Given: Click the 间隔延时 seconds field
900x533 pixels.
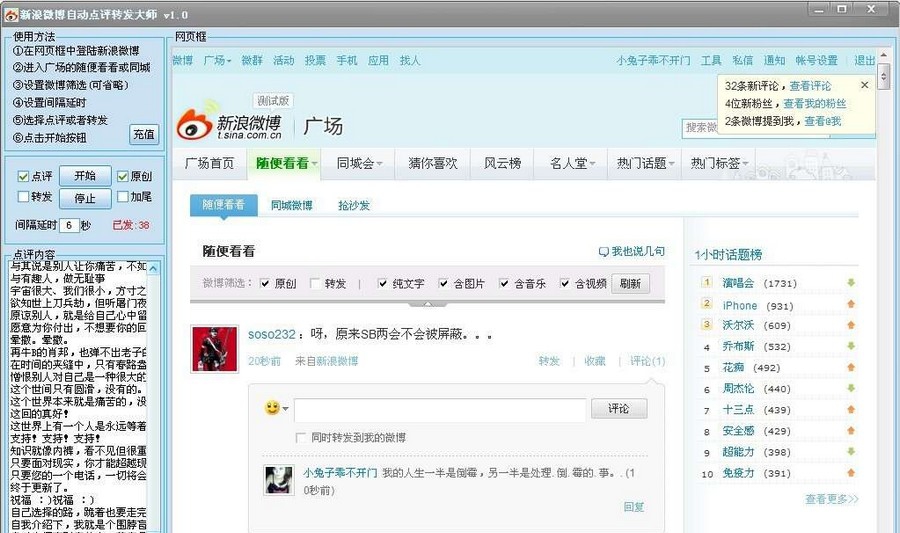Looking at the screenshot, I should (x=69, y=225).
